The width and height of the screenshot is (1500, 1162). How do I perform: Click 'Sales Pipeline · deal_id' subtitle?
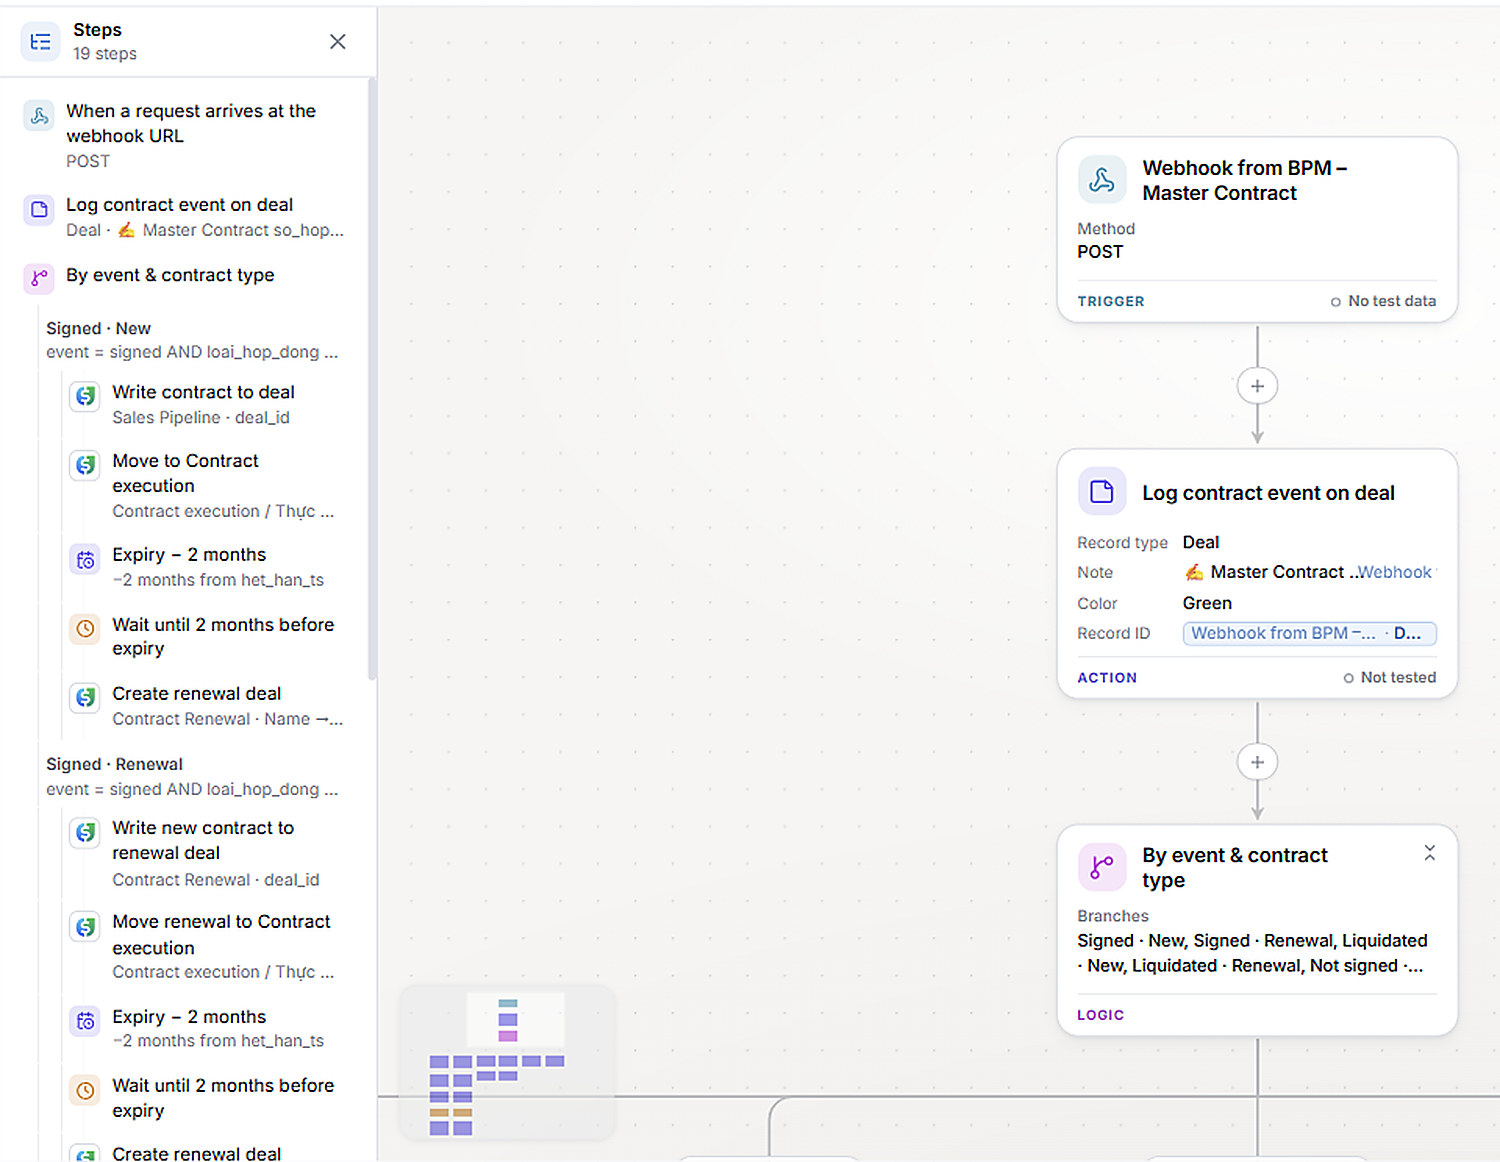[201, 417]
